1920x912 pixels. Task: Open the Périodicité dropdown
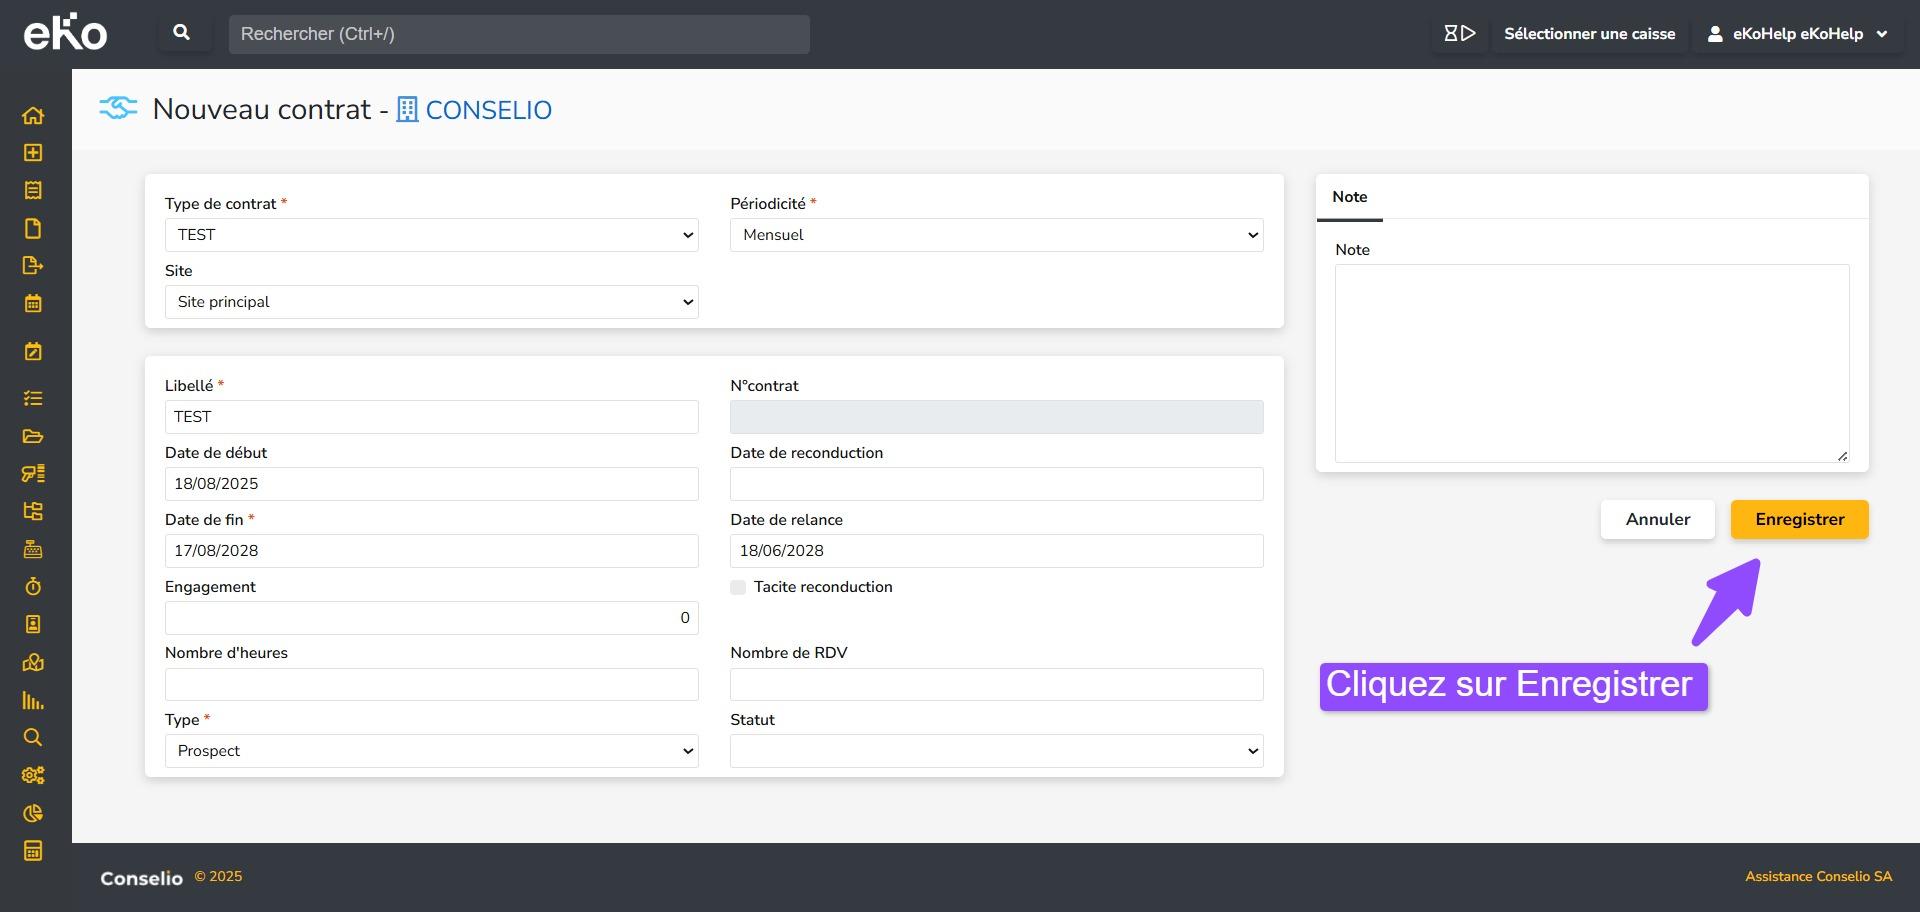point(996,235)
